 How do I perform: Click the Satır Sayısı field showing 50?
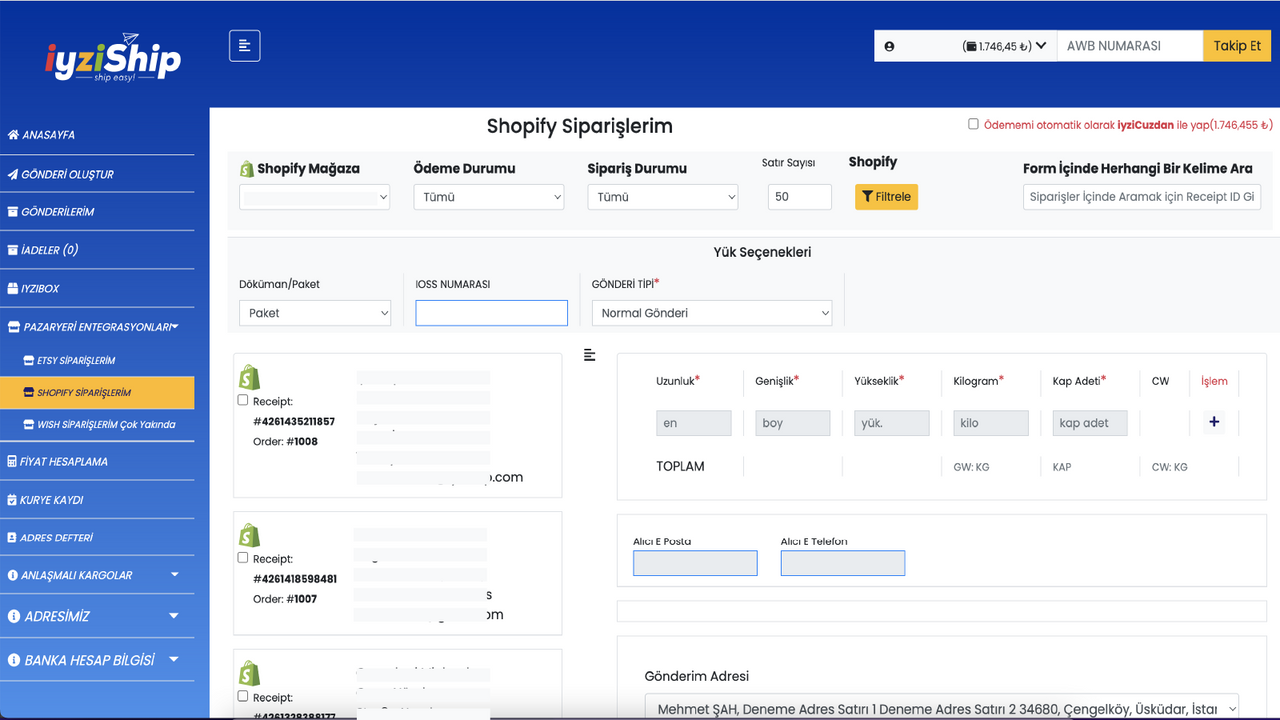point(800,197)
